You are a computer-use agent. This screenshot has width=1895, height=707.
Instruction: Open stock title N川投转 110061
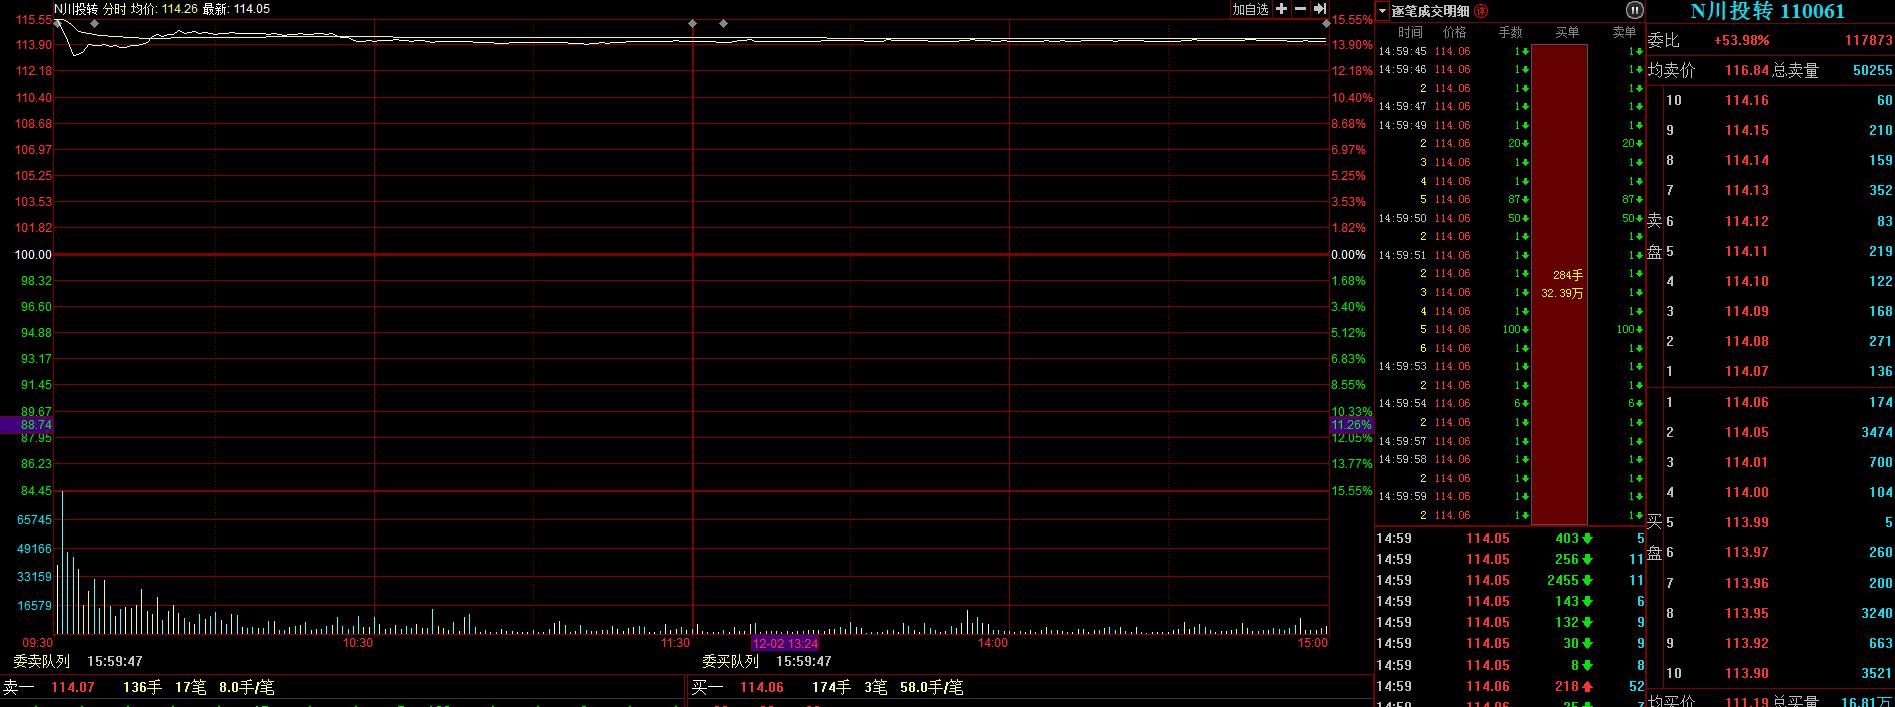coord(1767,11)
